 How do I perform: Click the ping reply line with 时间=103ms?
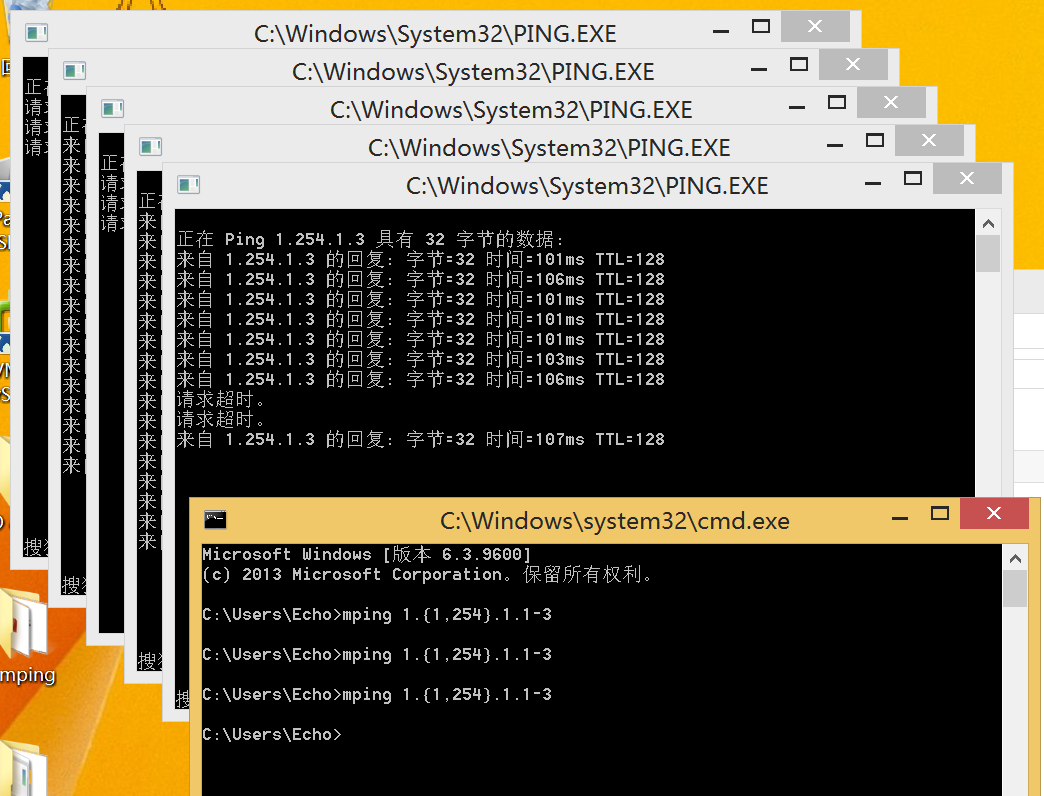[421, 359]
